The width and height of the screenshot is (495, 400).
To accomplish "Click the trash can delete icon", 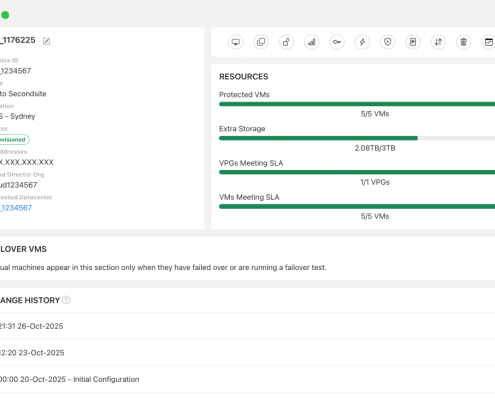I will pos(464,42).
